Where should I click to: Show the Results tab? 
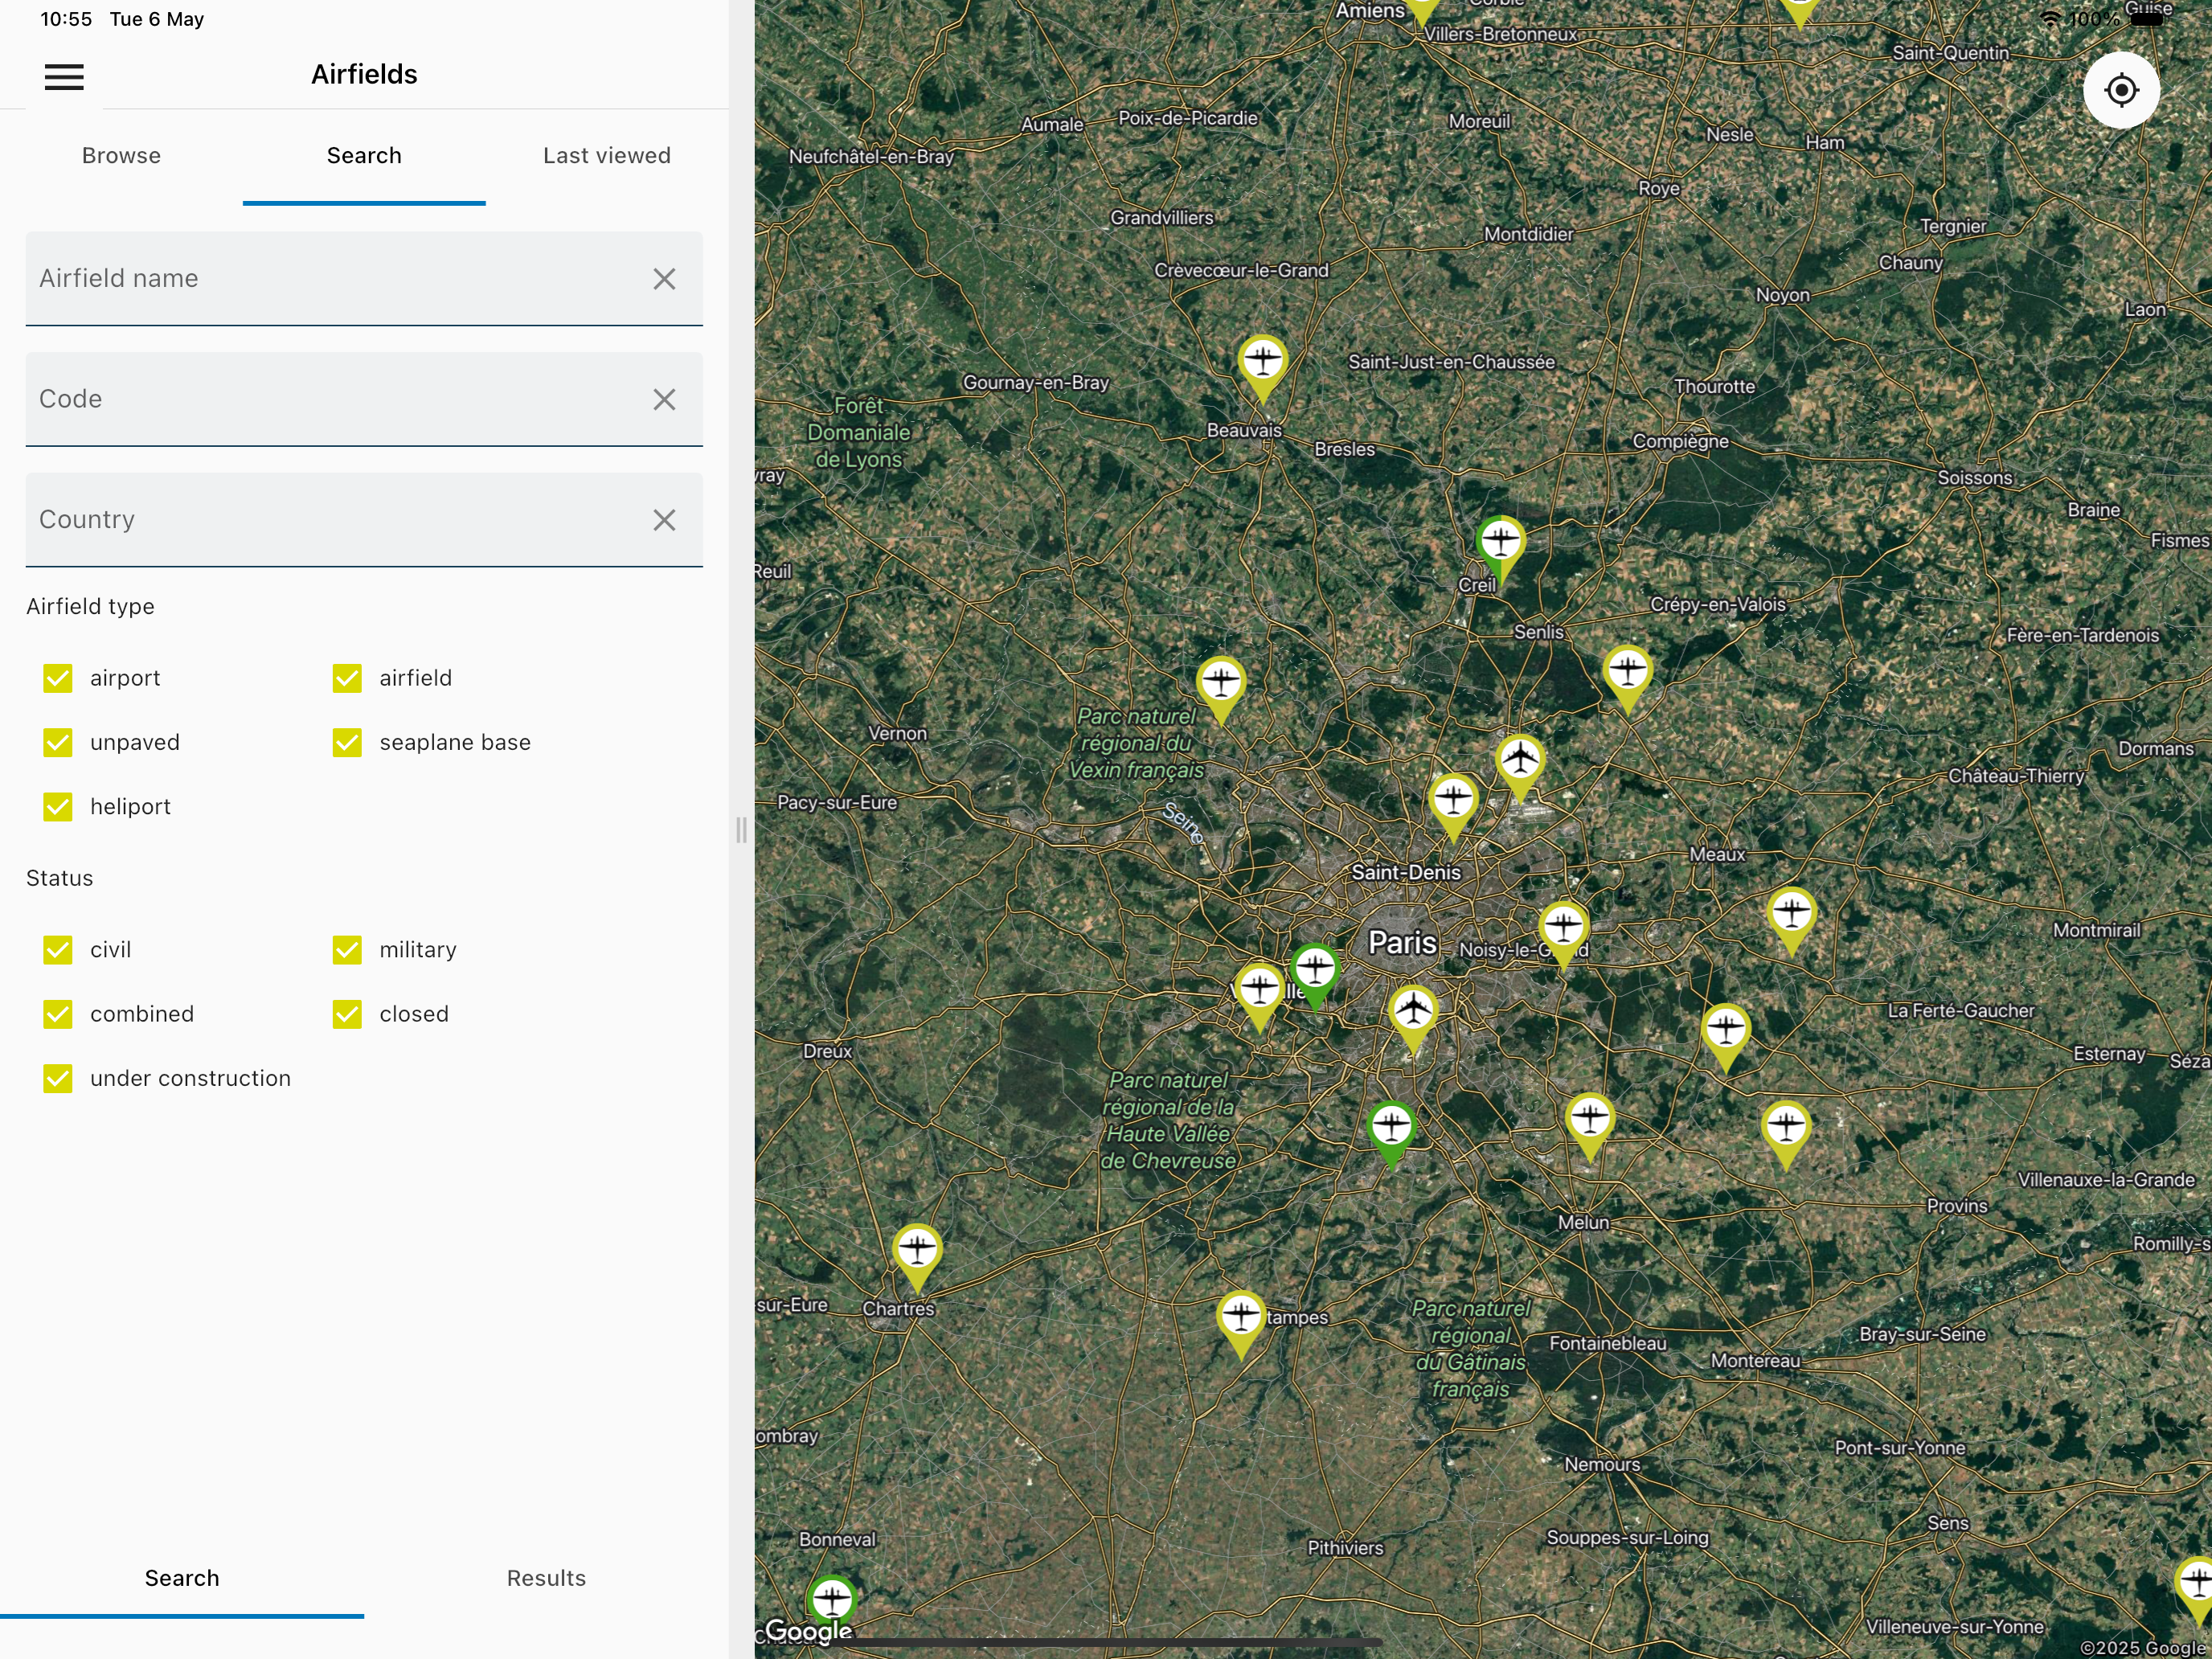click(x=546, y=1578)
